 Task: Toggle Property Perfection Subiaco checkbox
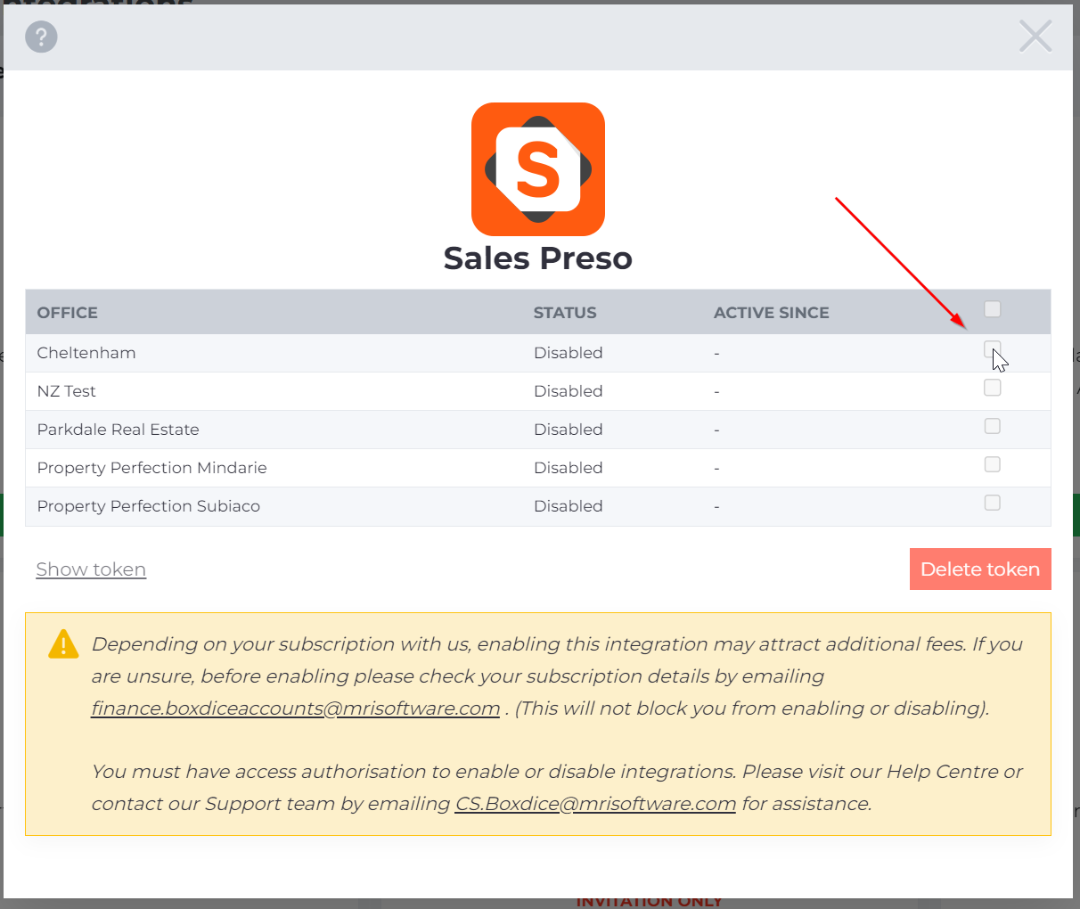pyautogui.click(x=993, y=503)
